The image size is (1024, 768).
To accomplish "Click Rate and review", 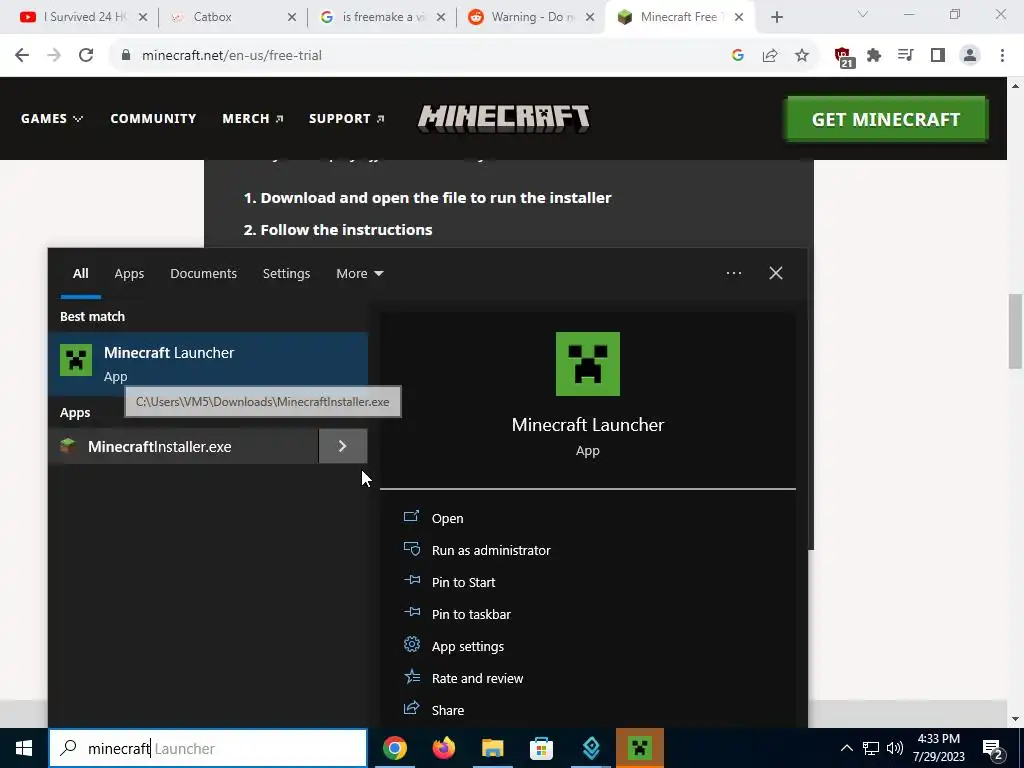I will [x=477, y=678].
